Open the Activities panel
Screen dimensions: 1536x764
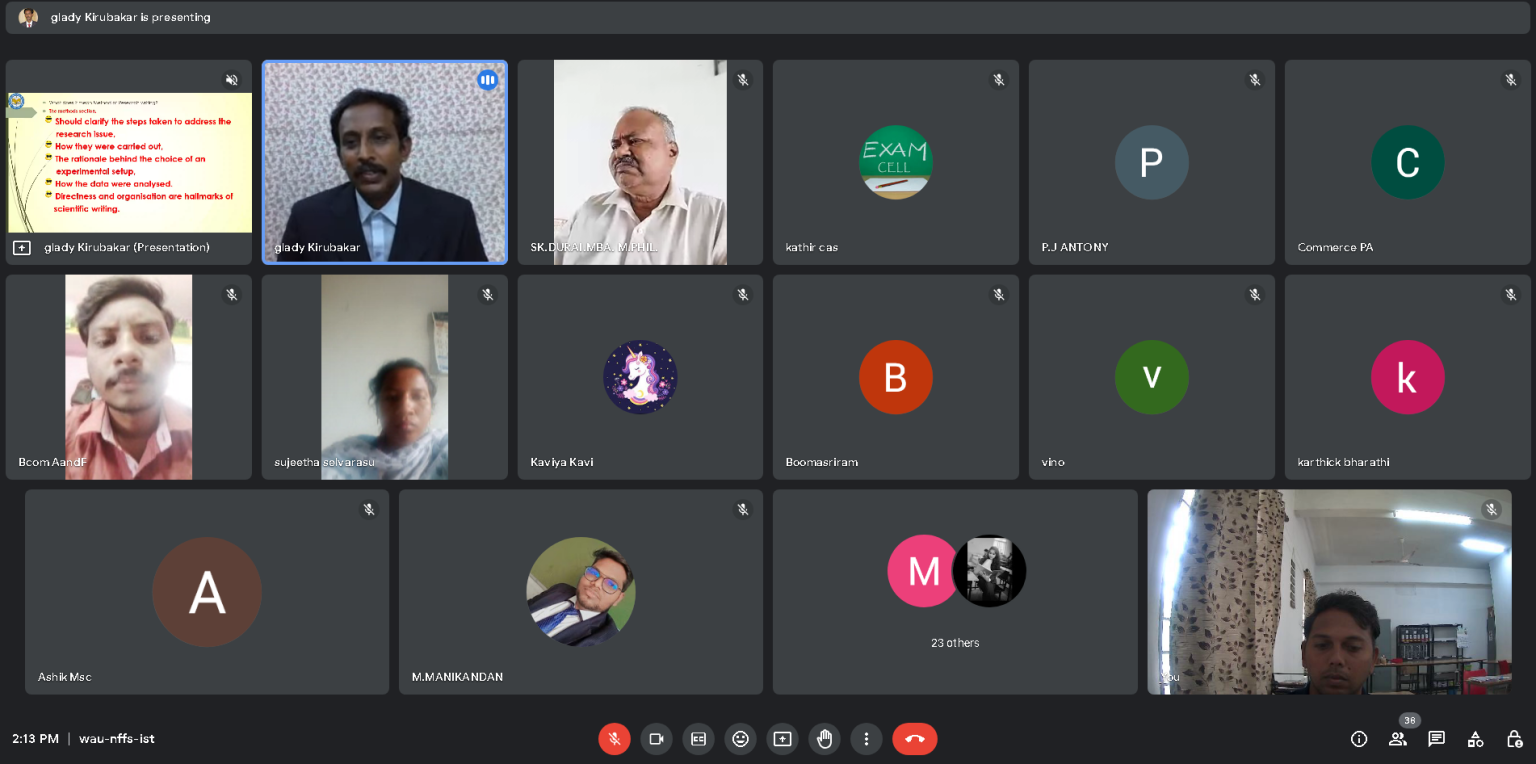(1475, 739)
